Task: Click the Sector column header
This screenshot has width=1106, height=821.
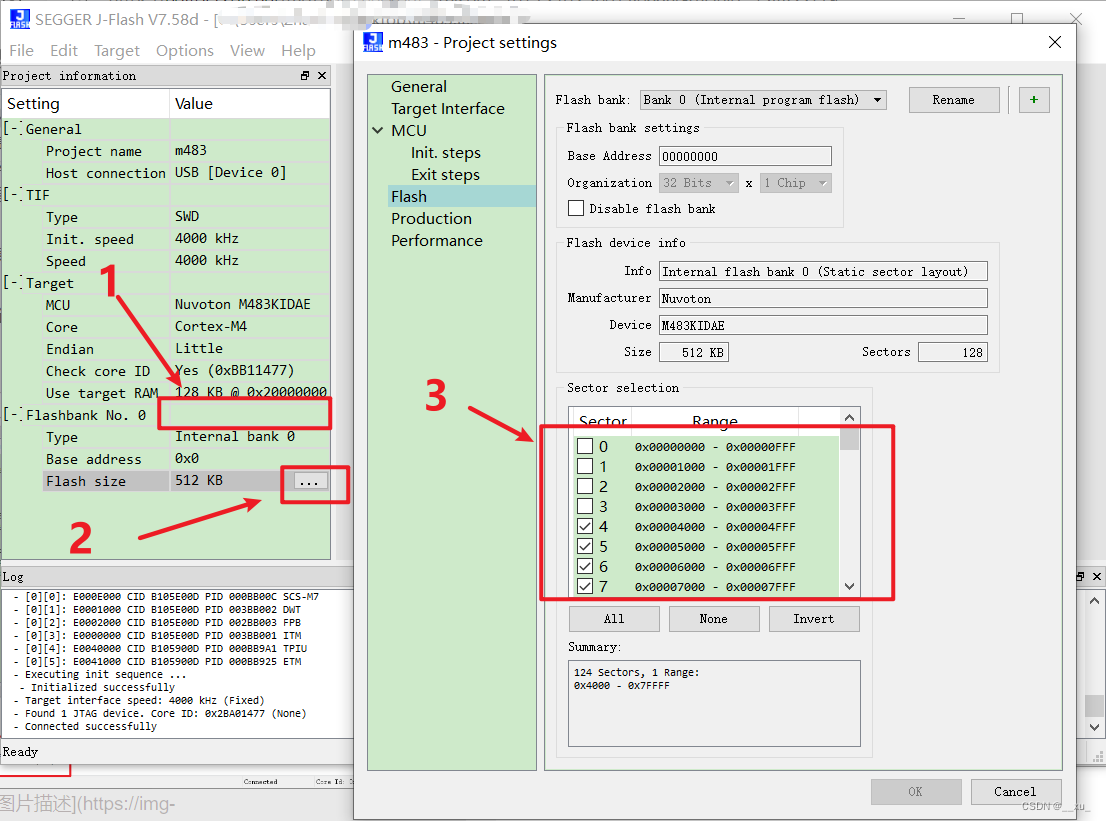Action: 603,421
